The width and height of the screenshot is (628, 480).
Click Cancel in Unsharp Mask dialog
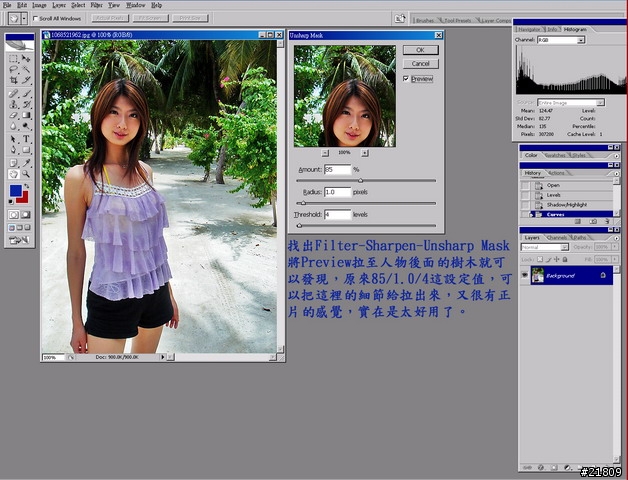click(x=421, y=64)
